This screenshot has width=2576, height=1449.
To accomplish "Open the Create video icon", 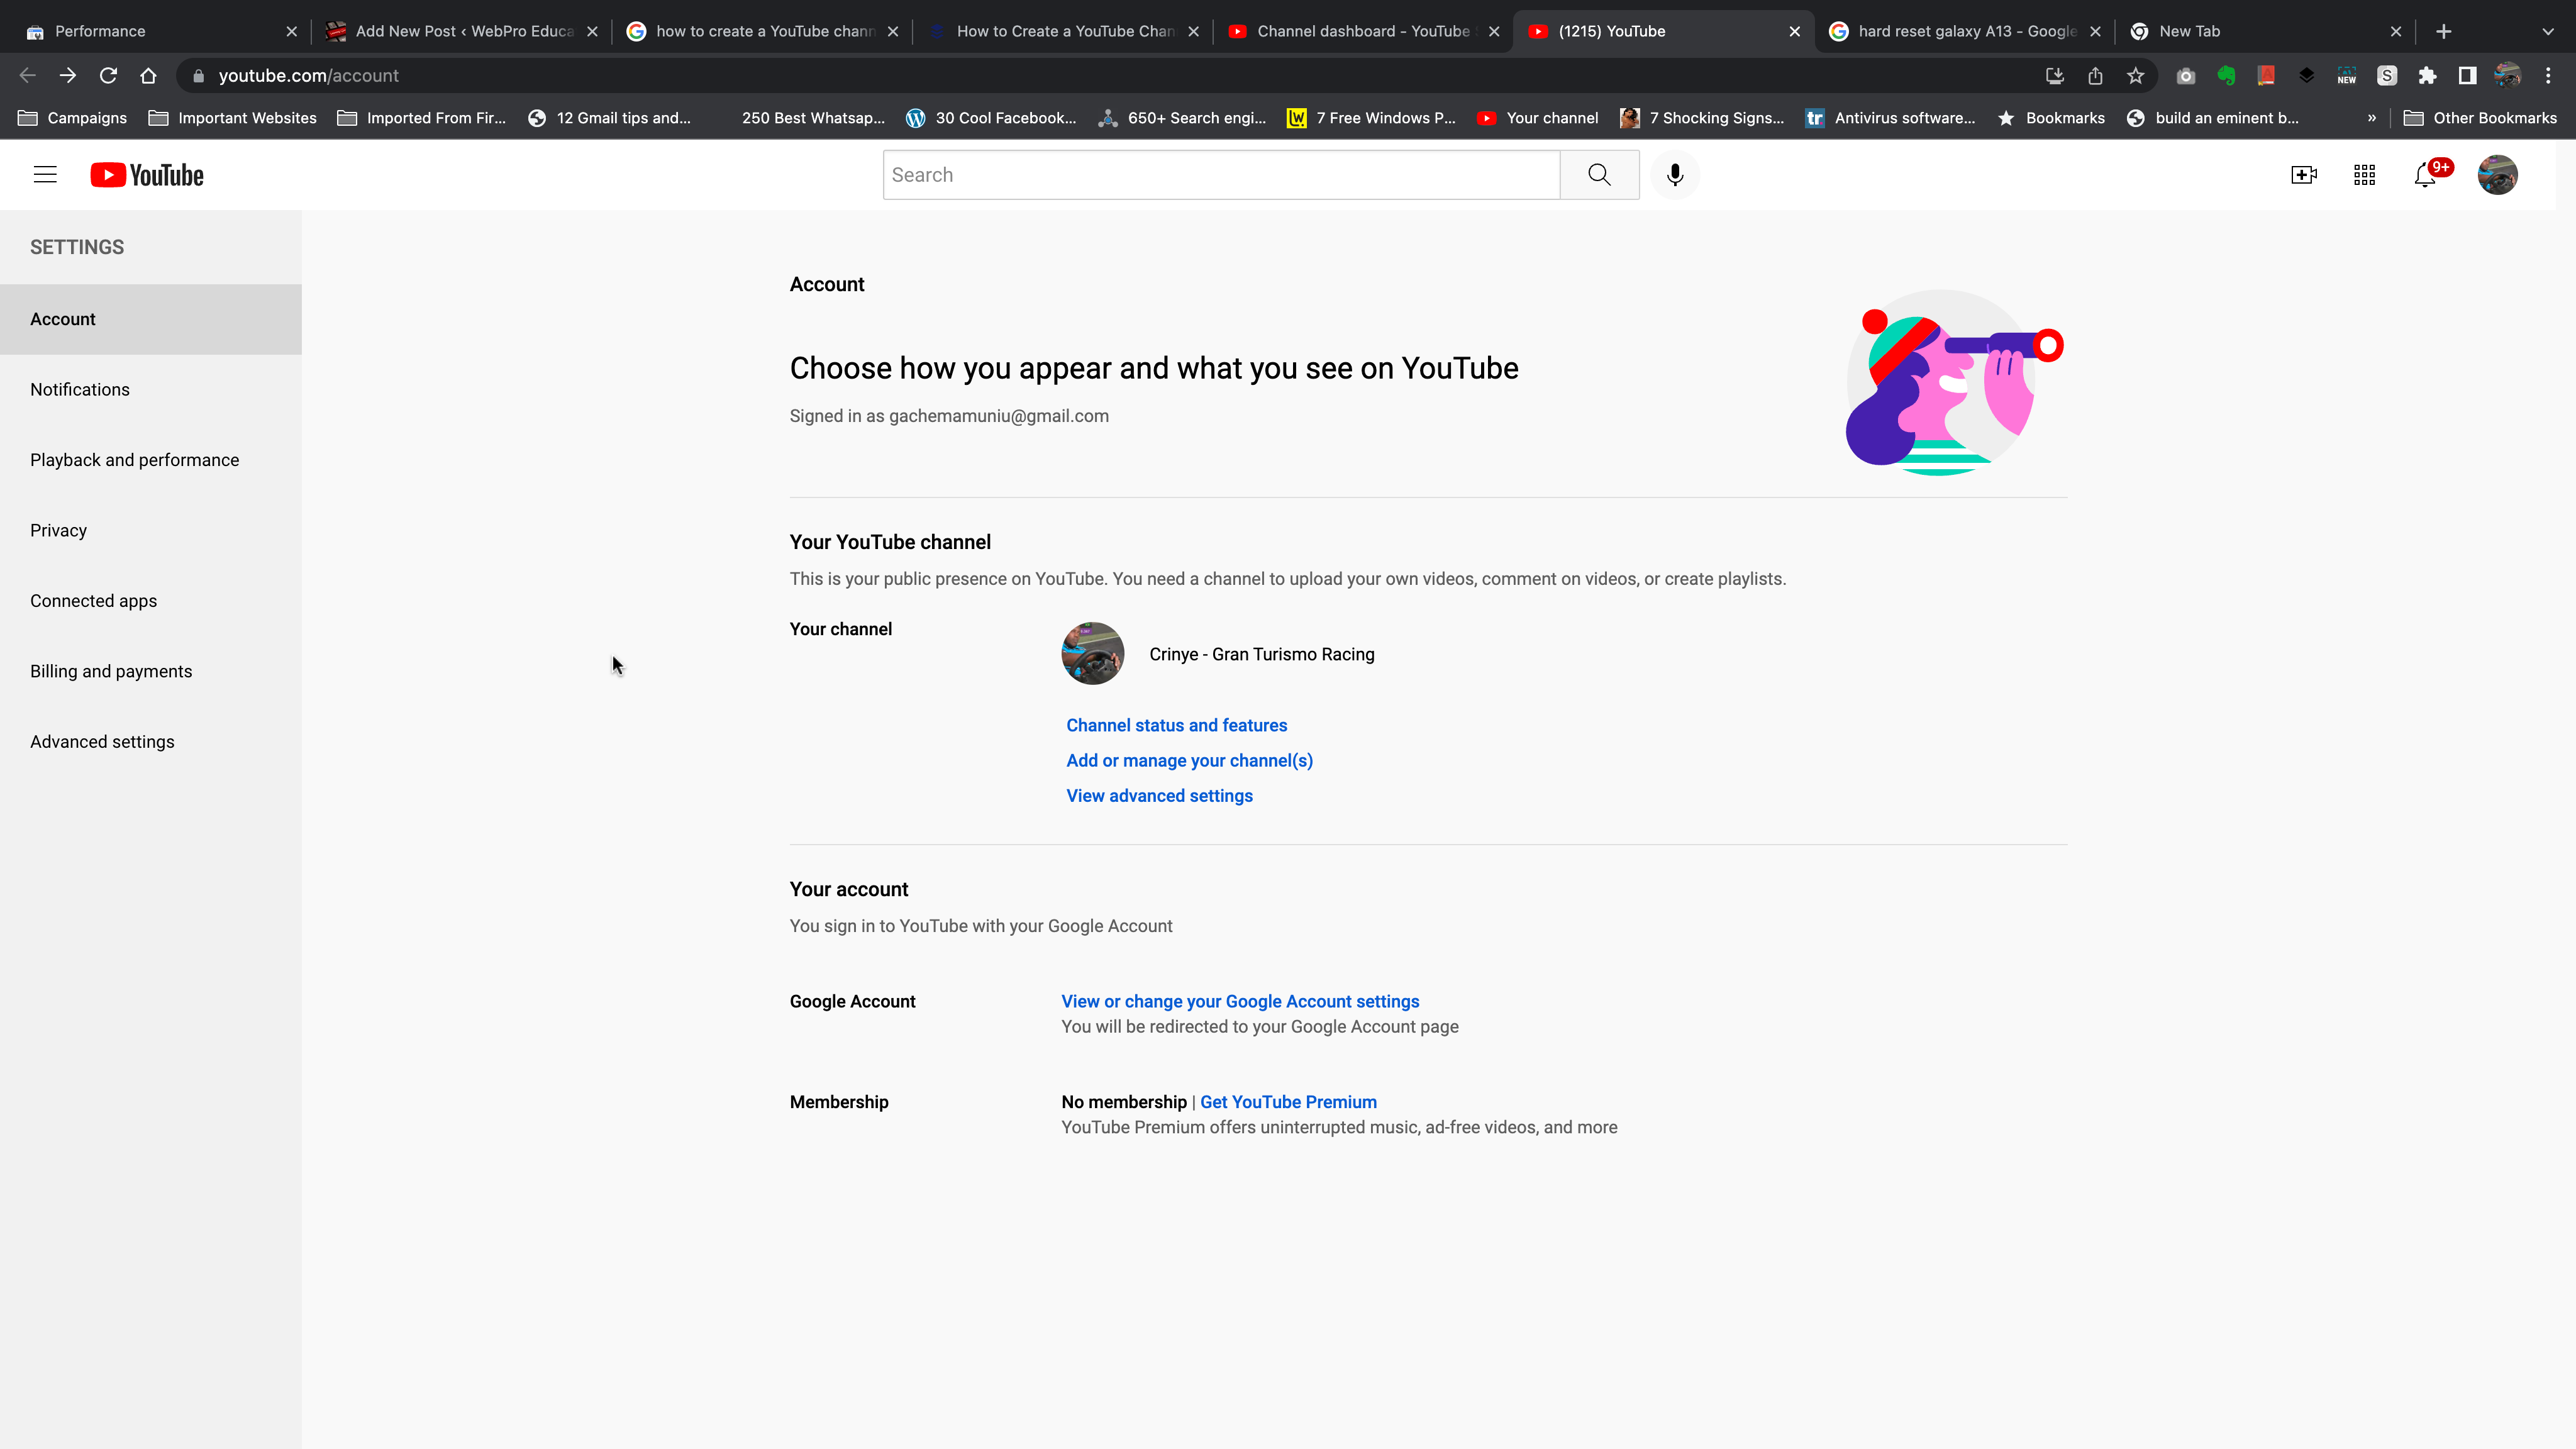I will coord(2304,175).
